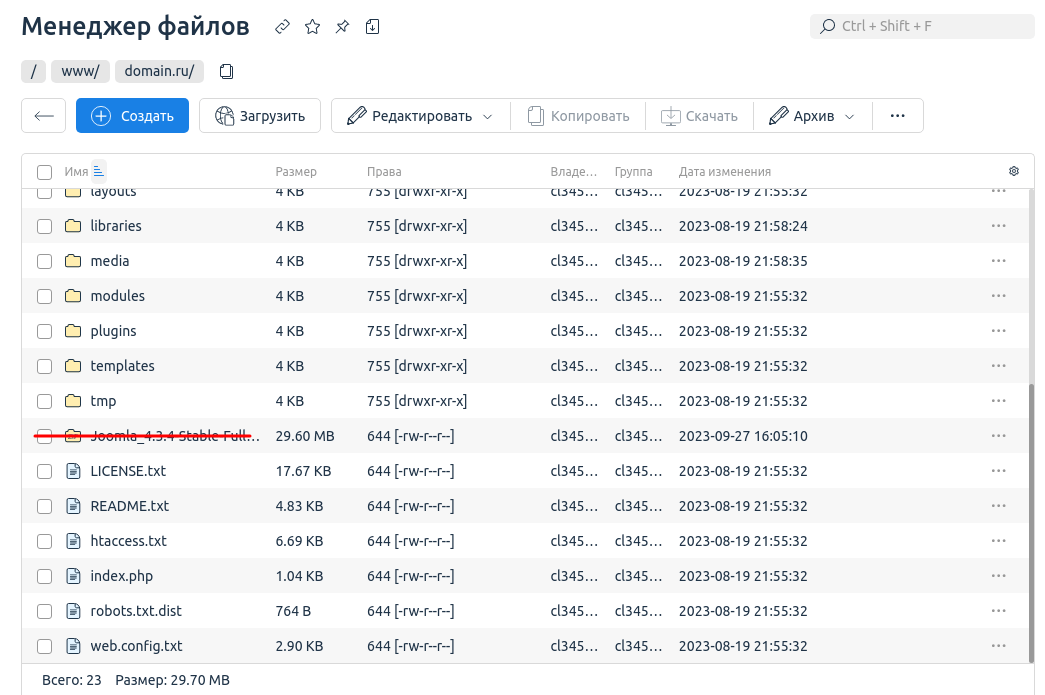
Task: Check the media folder checkbox
Action: (x=45, y=261)
